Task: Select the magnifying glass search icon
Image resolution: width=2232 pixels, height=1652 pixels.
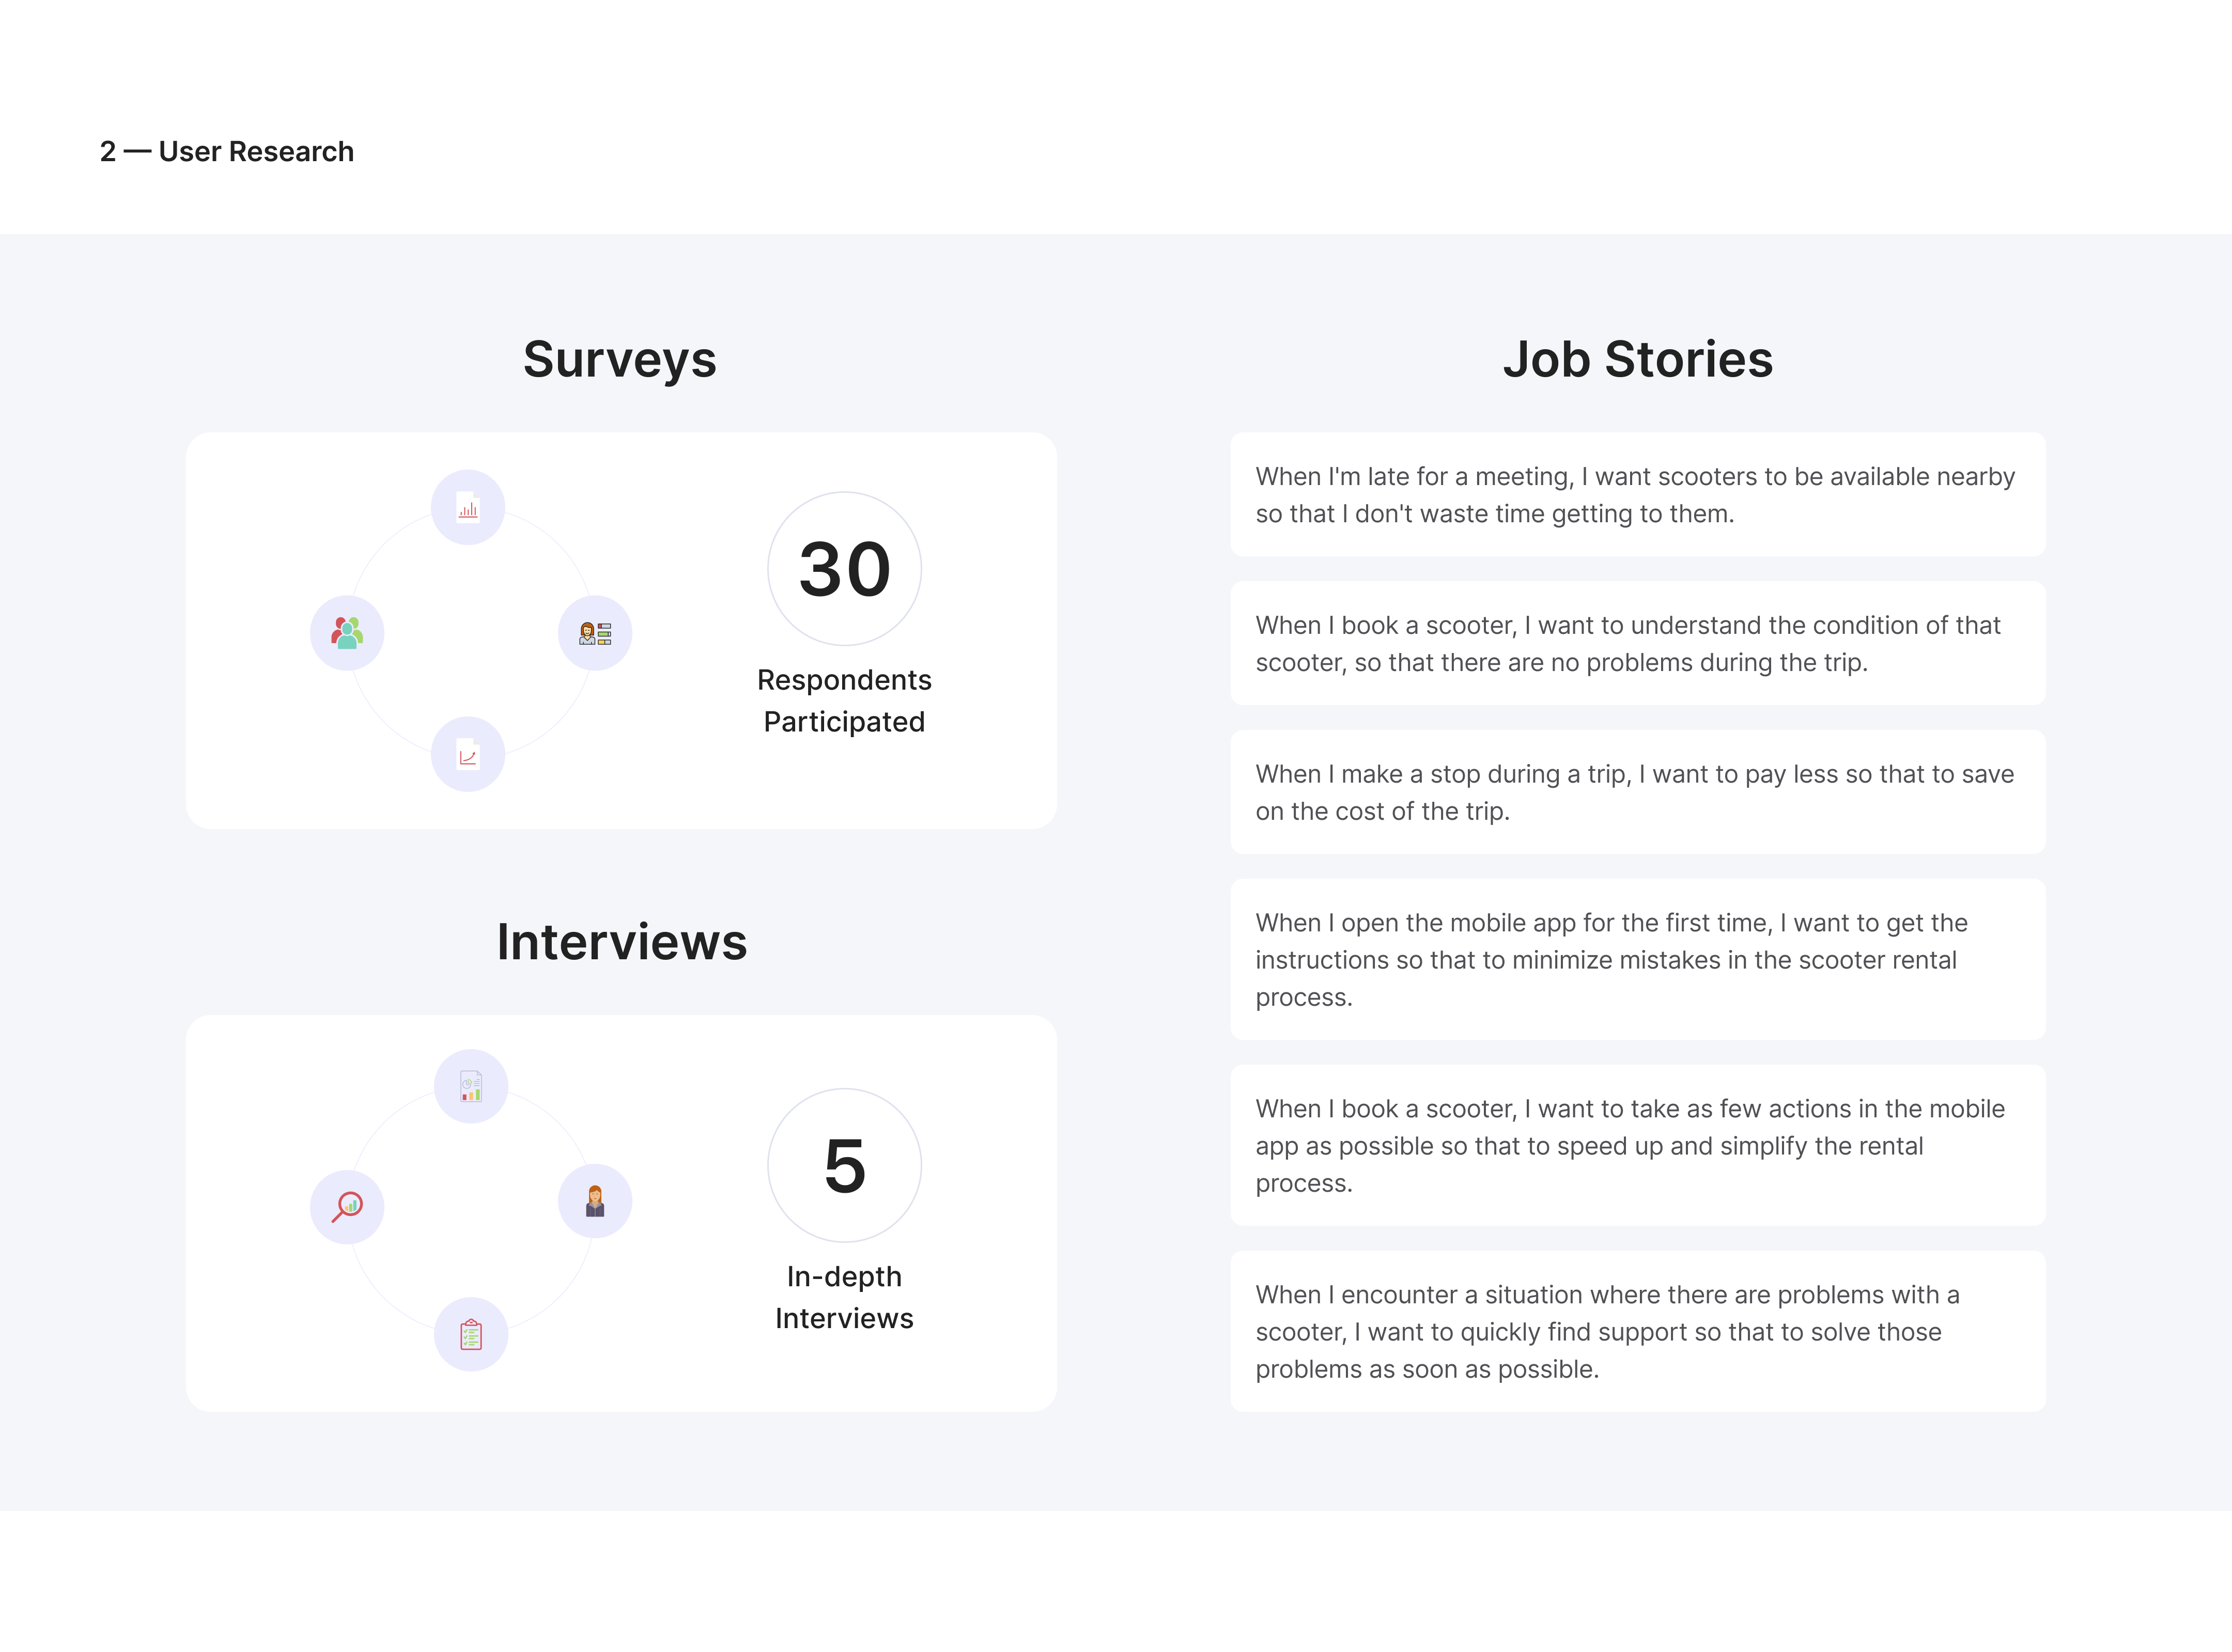Action: (347, 1207)
